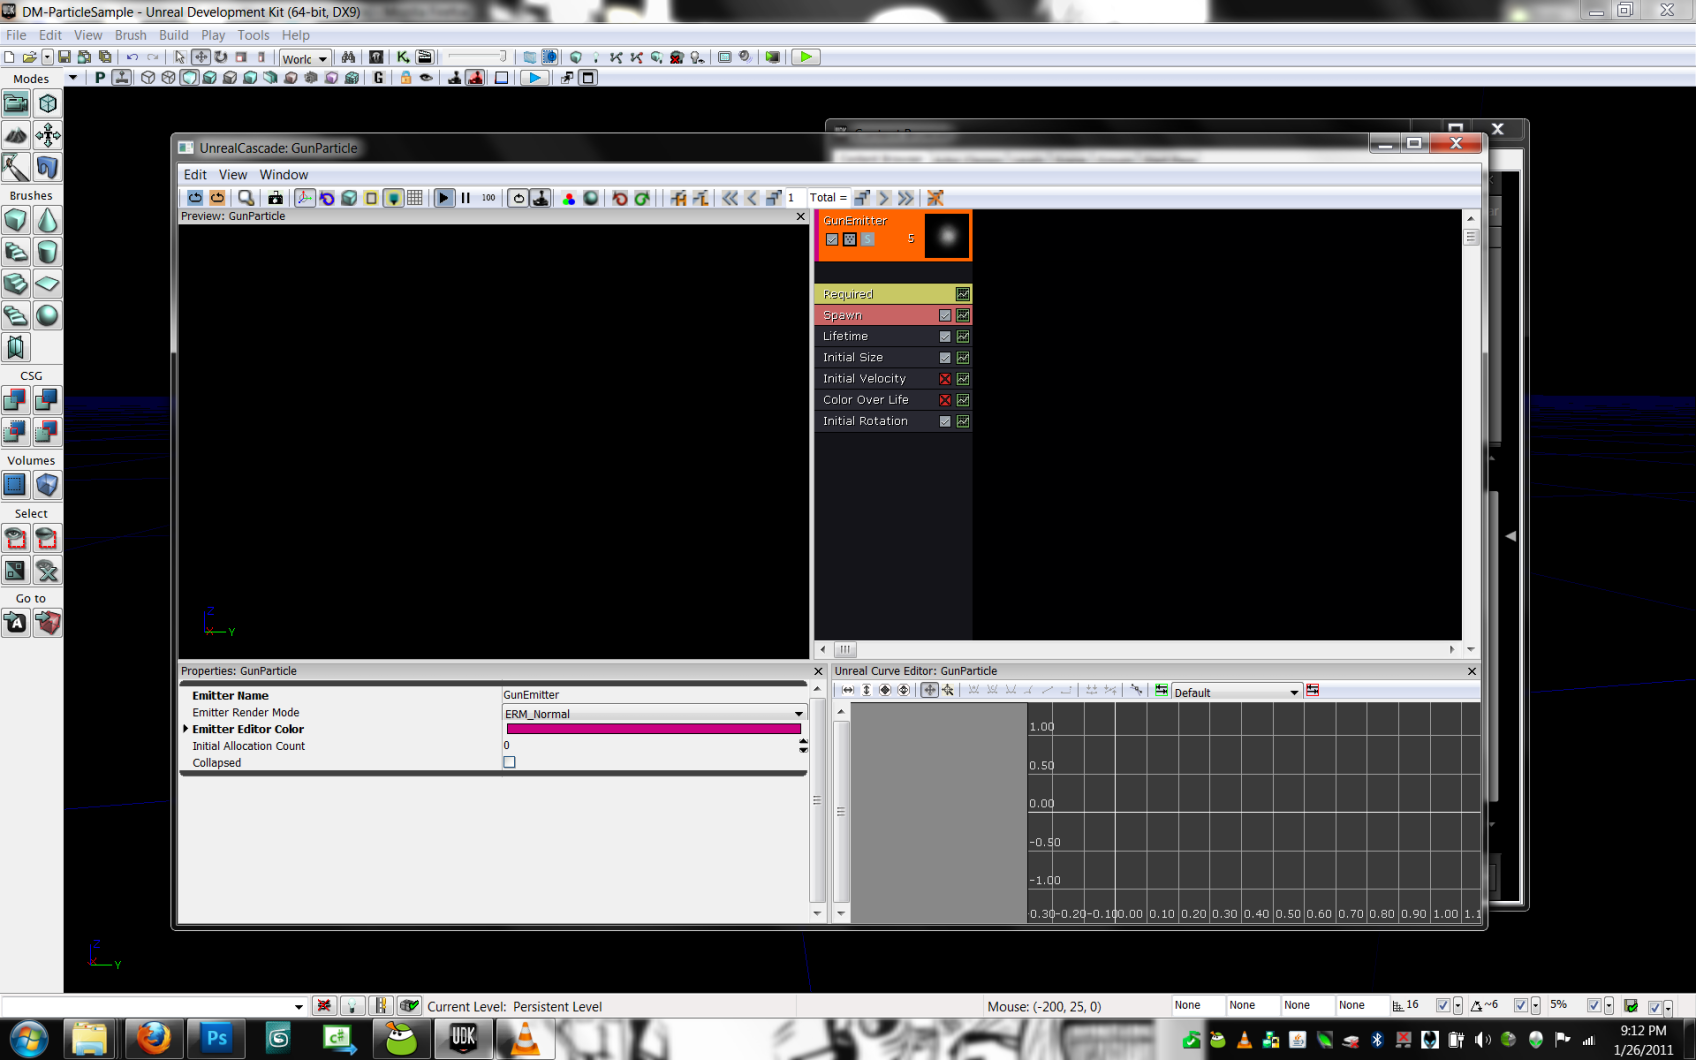
Task: Click the main toolbar slider
Action: tap(477, 57)
